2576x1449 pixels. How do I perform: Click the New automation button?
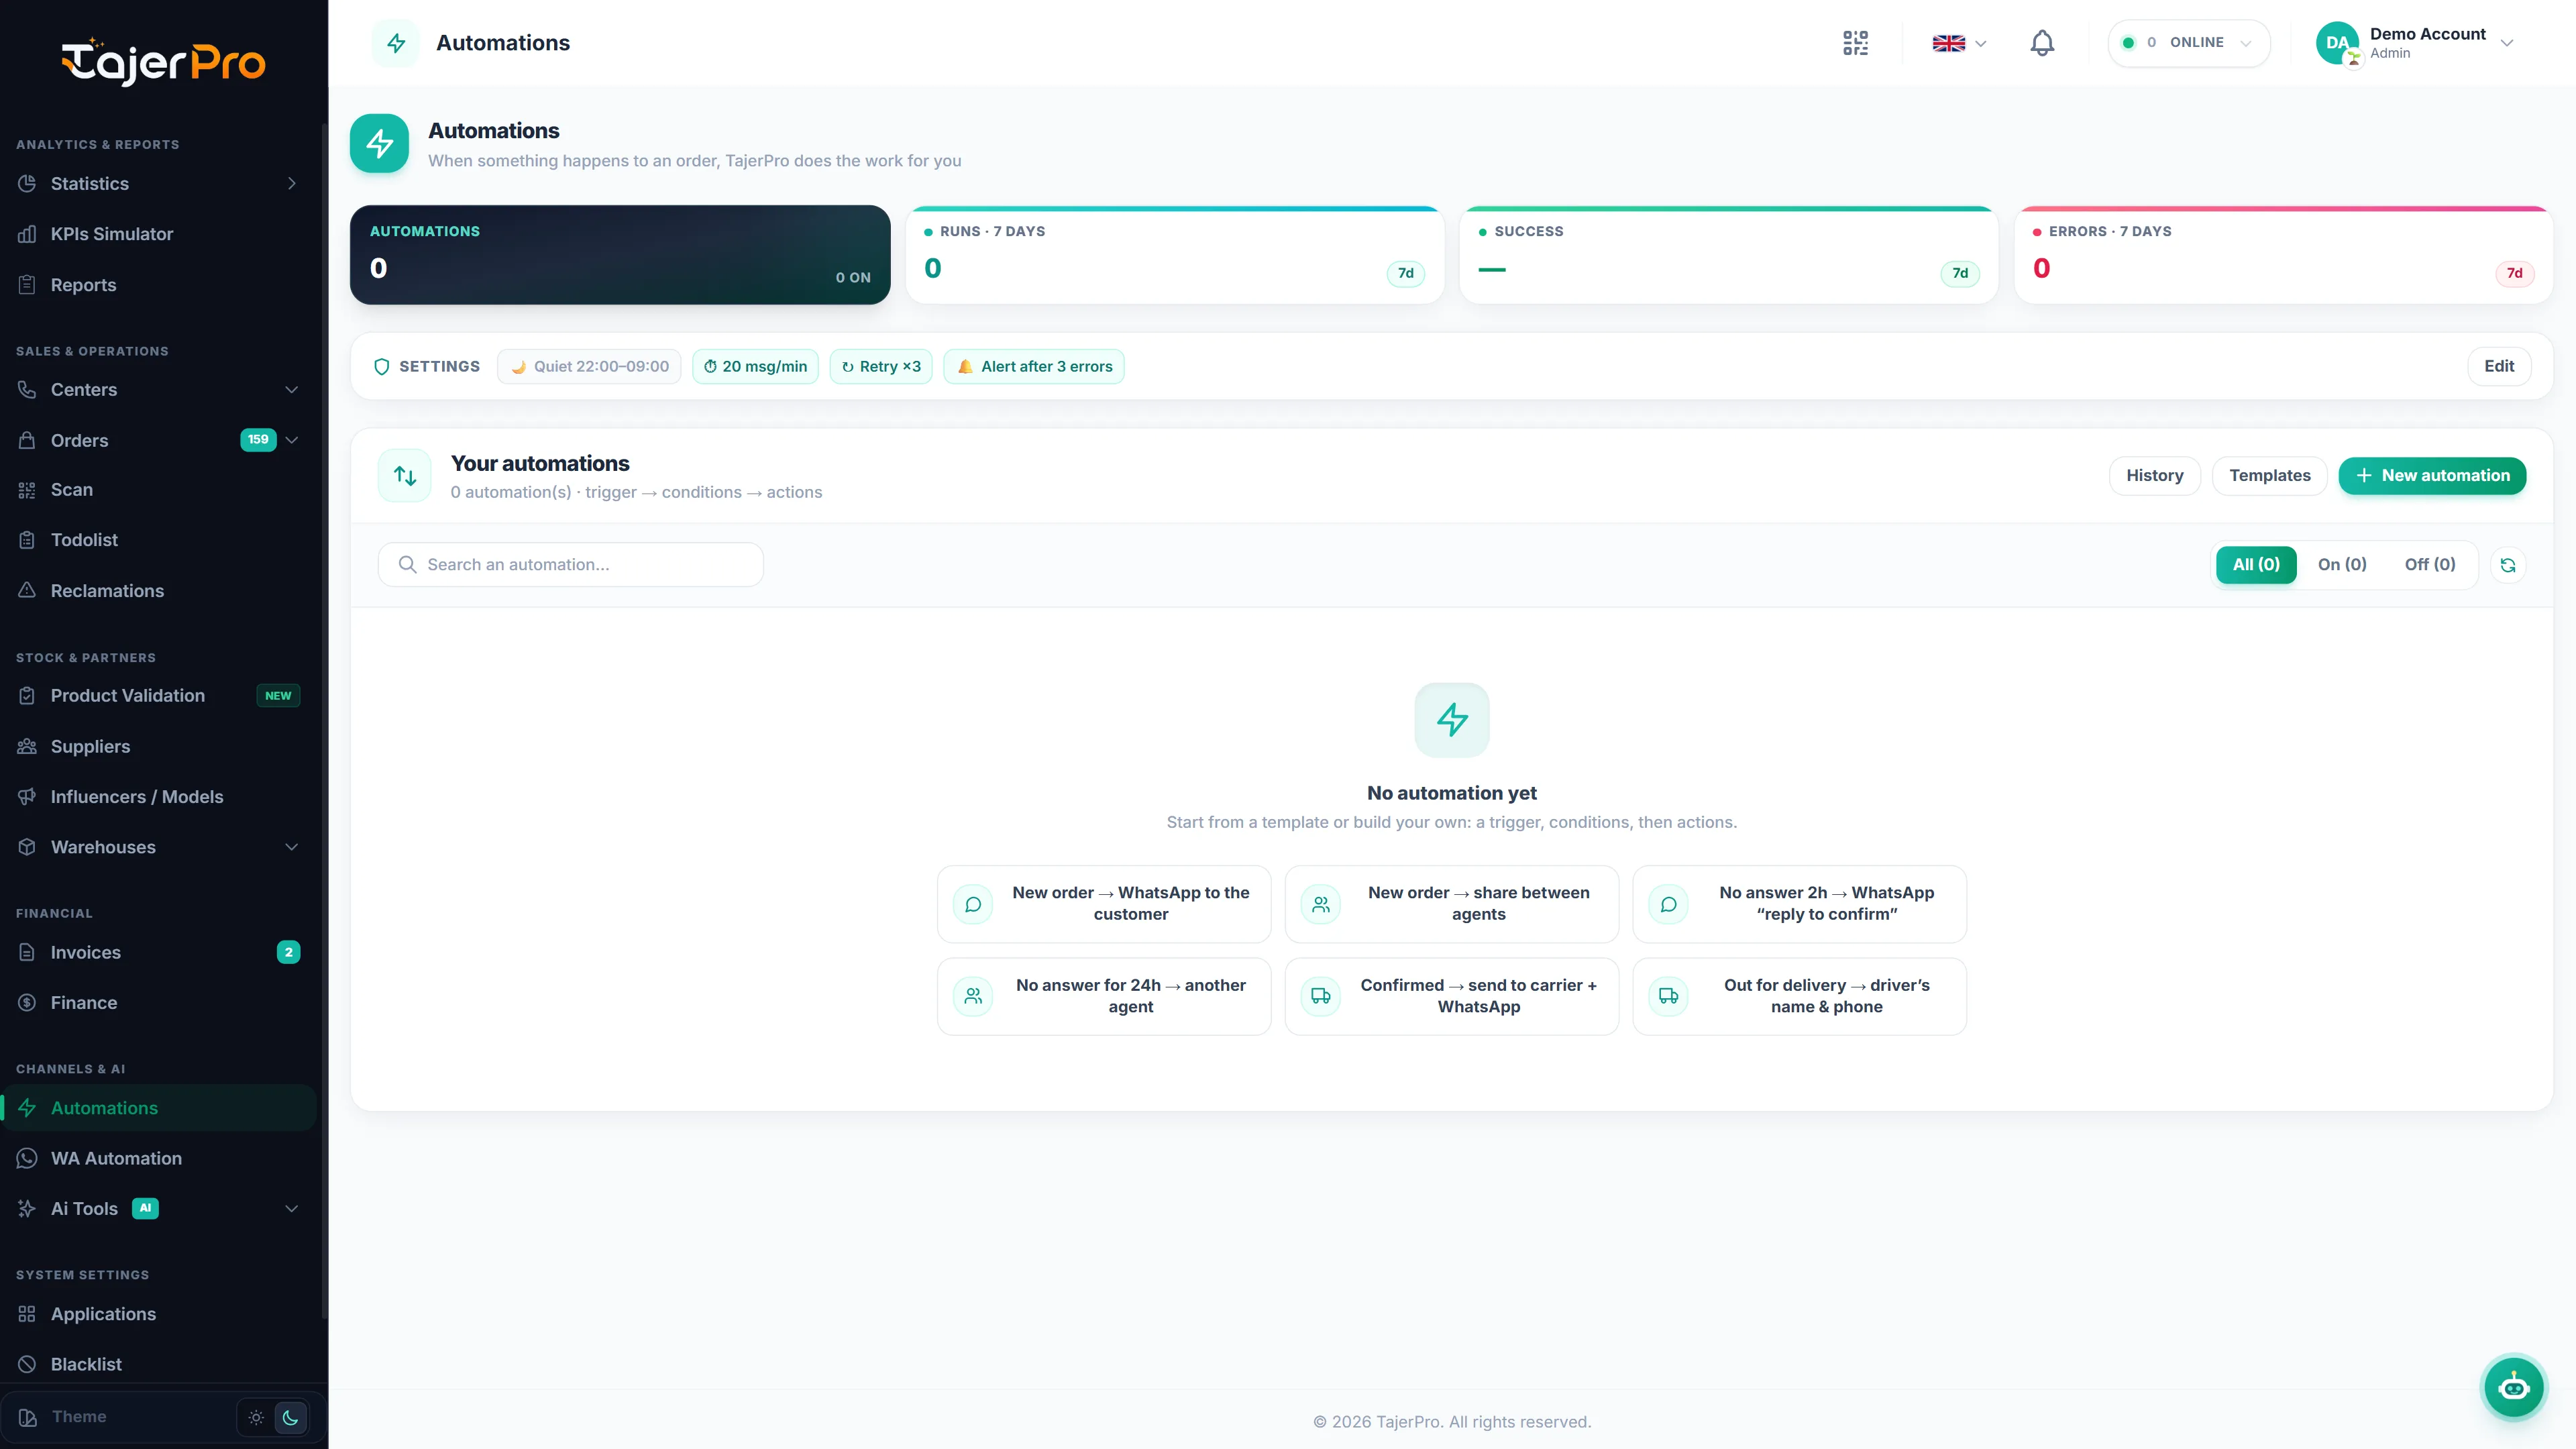[x=2432, y=476]
